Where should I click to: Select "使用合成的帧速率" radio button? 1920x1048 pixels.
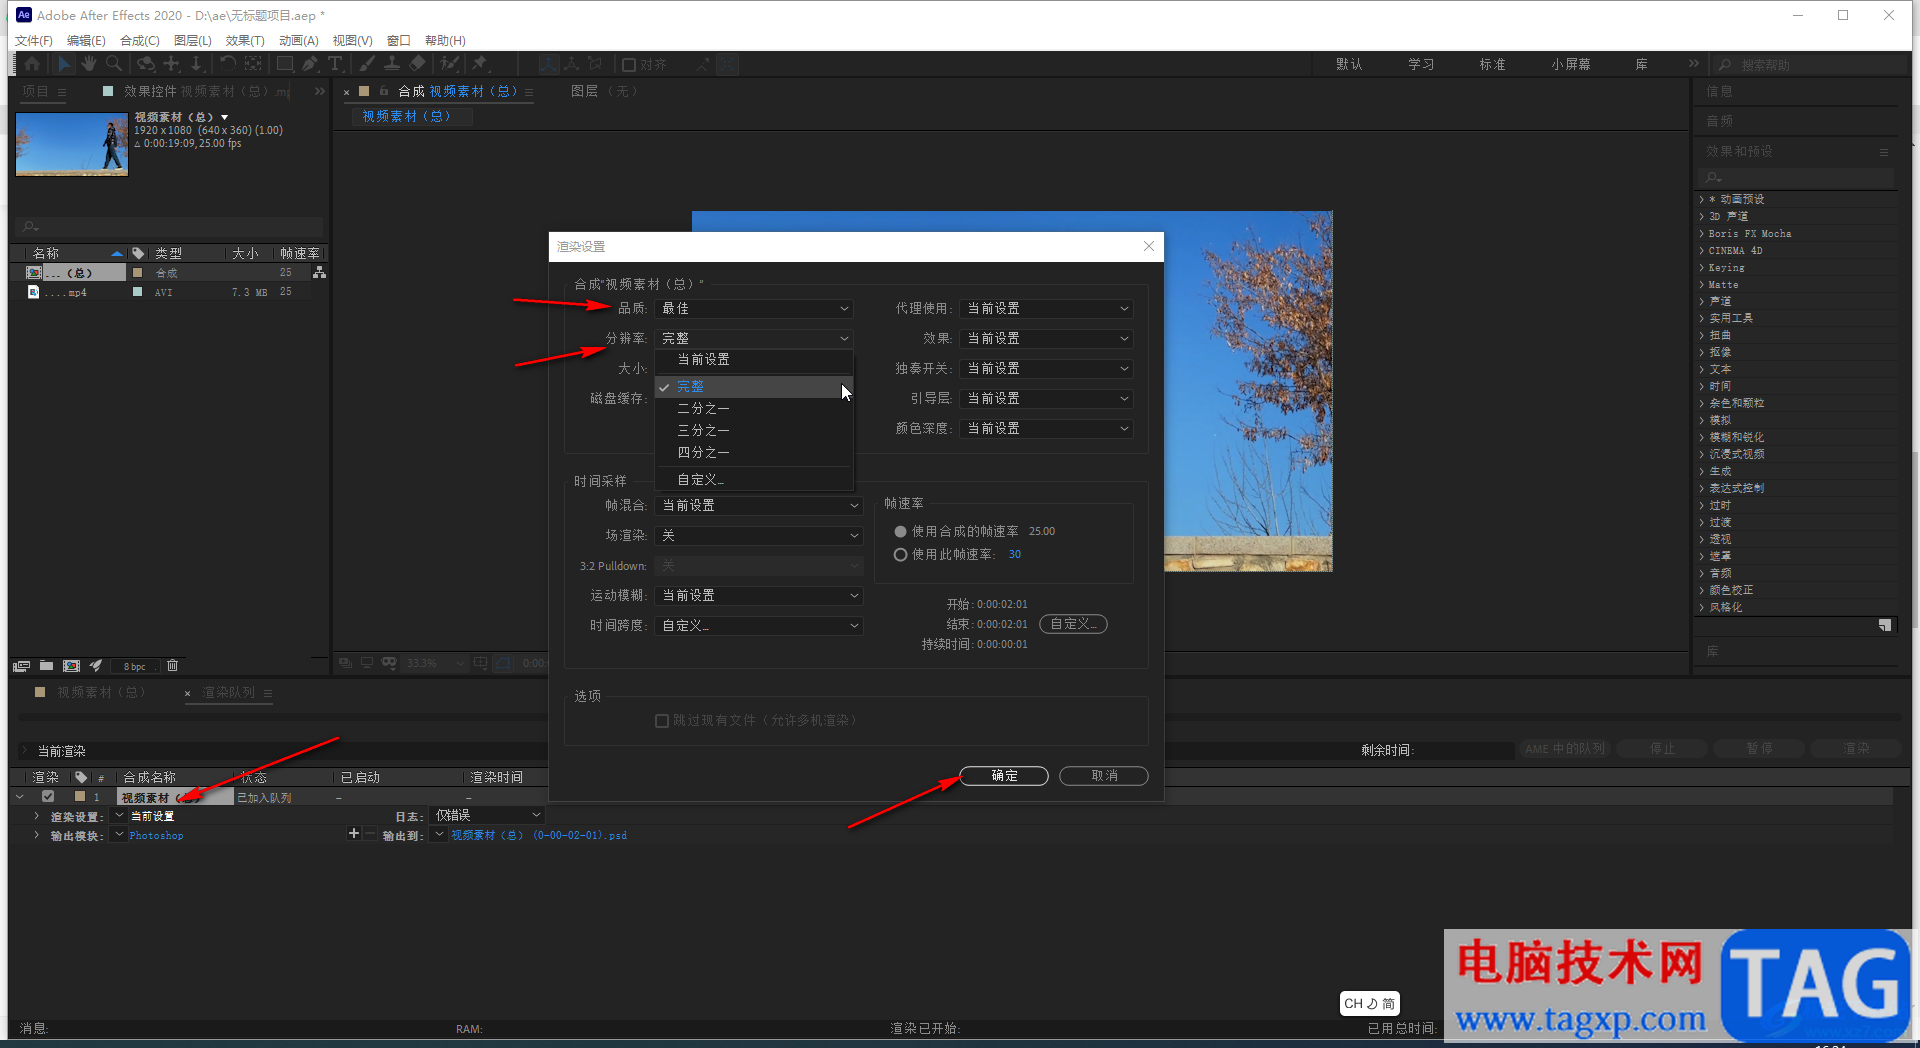900,532
